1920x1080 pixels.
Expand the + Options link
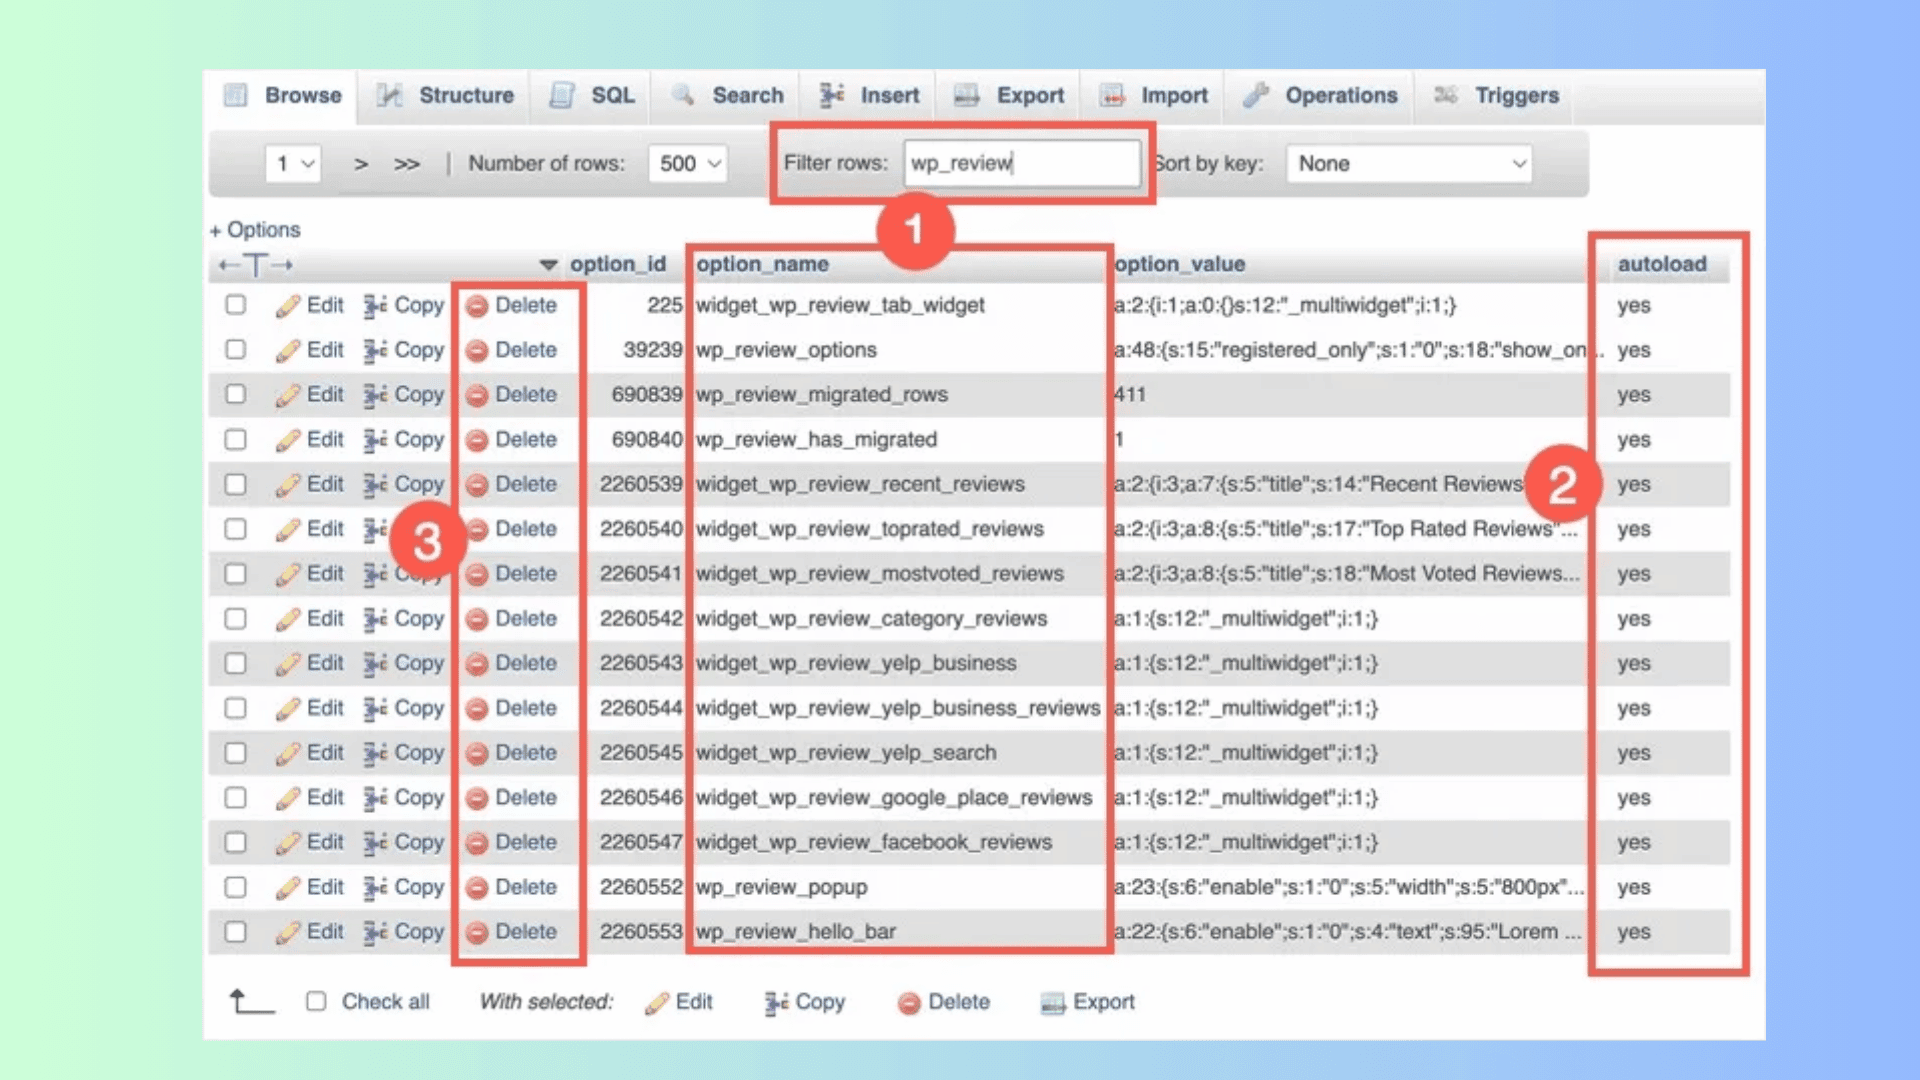[255, 230]
